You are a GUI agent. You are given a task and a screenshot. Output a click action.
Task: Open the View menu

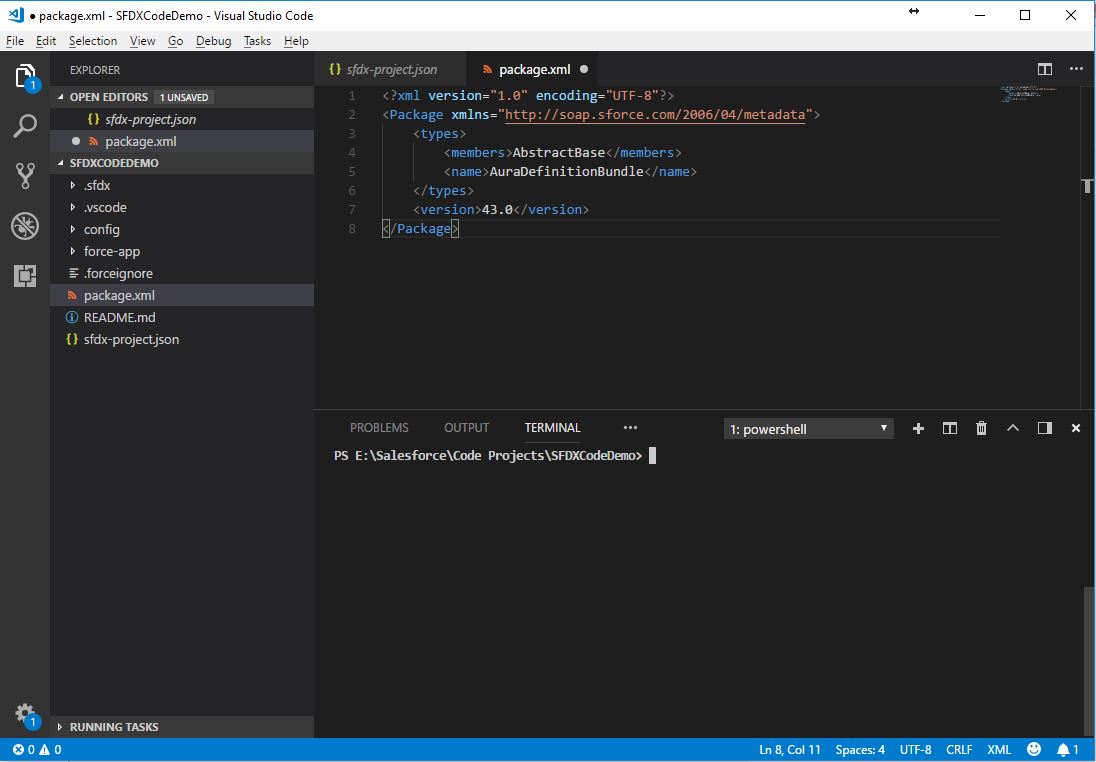click(x=143, y=41)
